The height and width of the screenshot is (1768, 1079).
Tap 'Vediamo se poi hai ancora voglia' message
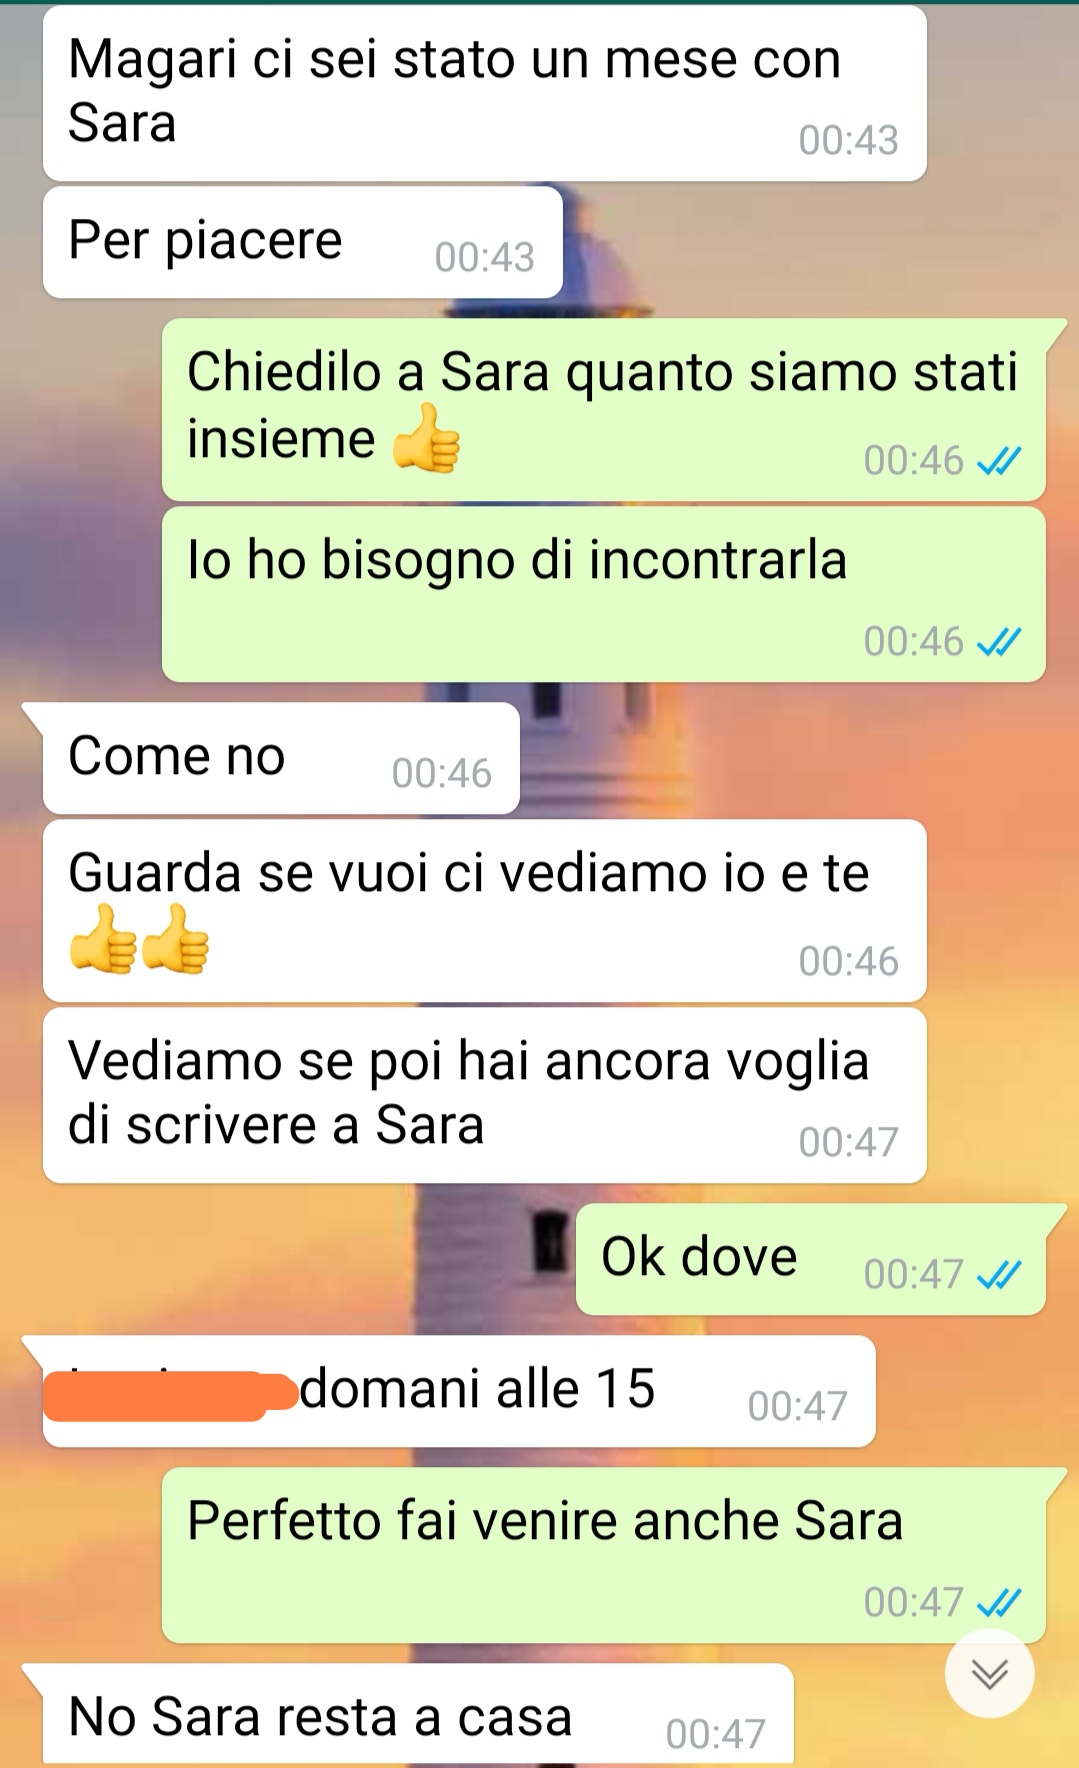[x=485, y=1095]
